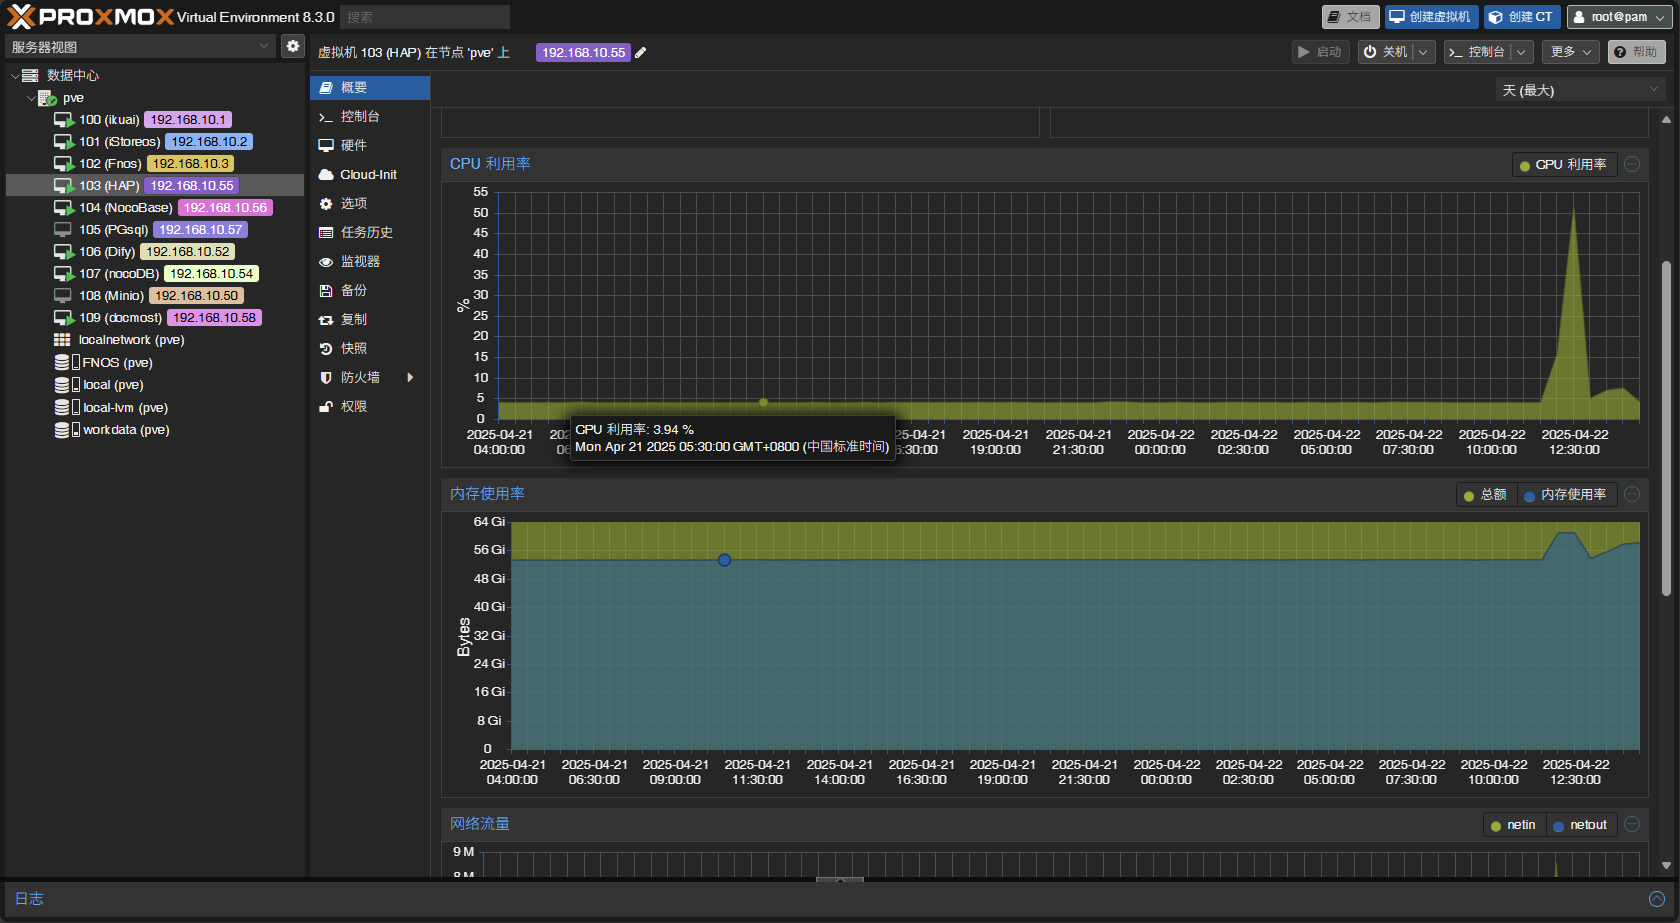This screenshot has height=923, width=1680.
Task: Click the 关机 shutdown button
Action: [x=1386, y=52]
